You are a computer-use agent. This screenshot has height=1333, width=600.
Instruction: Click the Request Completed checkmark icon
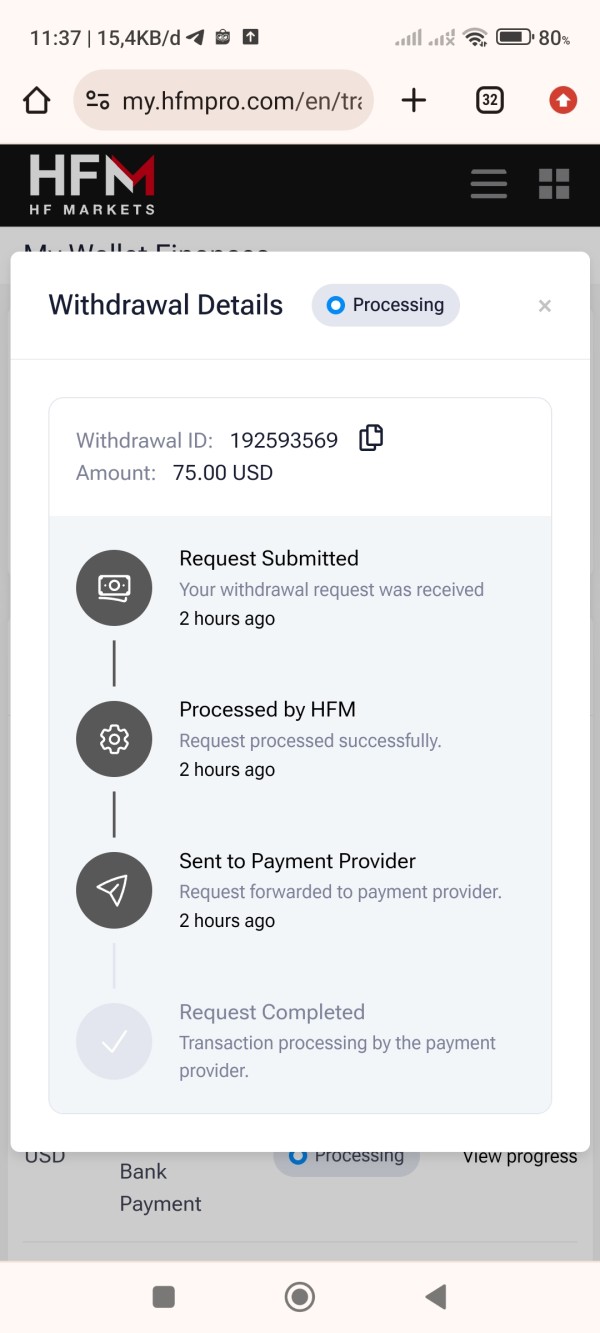tap(114, 1042)
